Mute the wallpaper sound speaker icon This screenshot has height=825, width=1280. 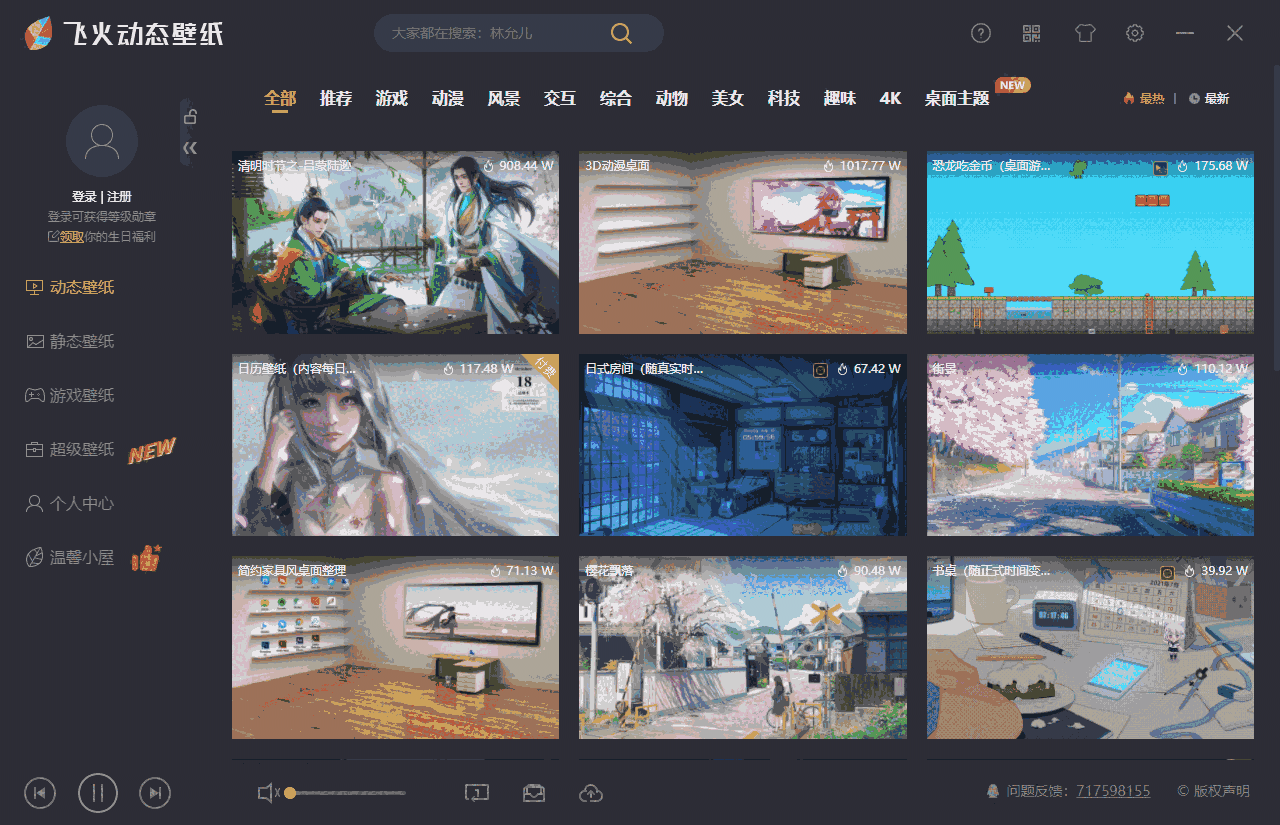click(268, 793)
